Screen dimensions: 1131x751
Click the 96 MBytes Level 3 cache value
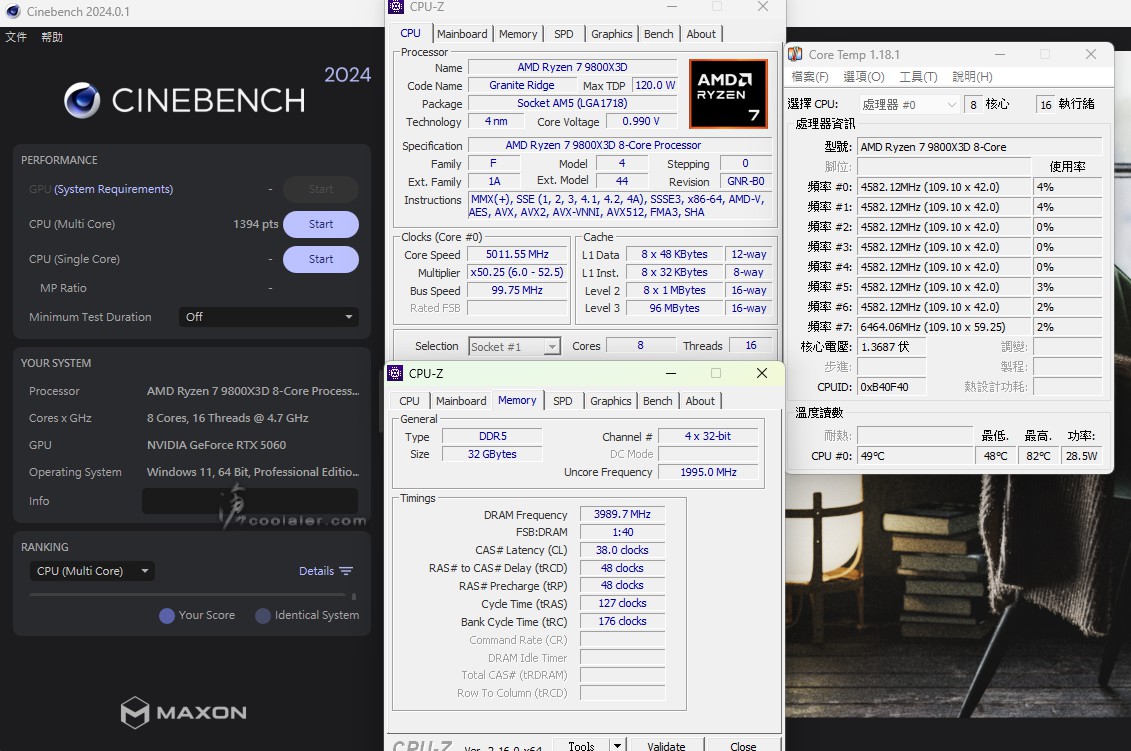click(674, 308)
